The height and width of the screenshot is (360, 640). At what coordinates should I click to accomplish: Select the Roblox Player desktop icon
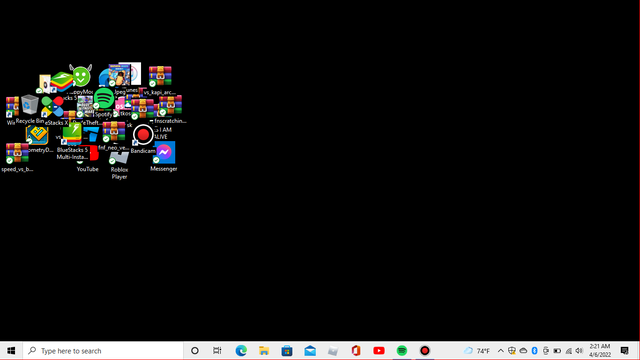[x=119, y=157]
